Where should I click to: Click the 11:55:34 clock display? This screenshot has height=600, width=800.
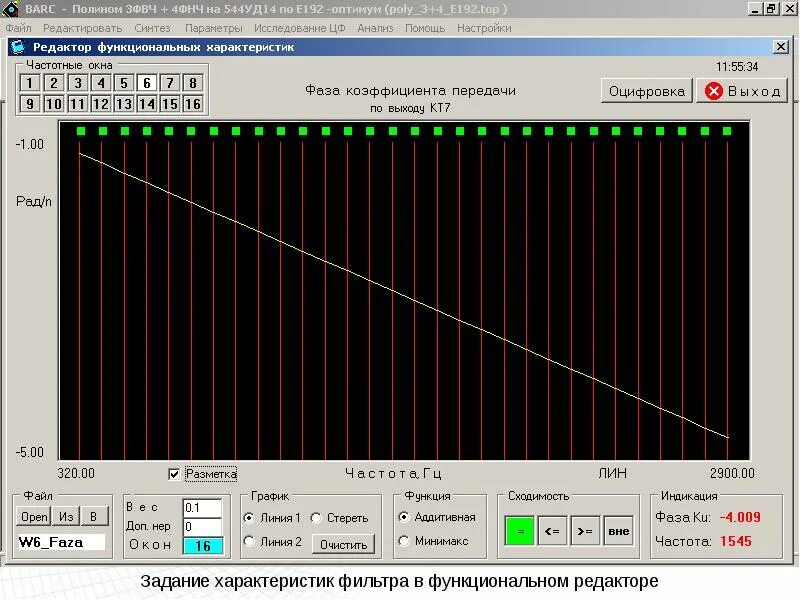[x=737, y=67]
